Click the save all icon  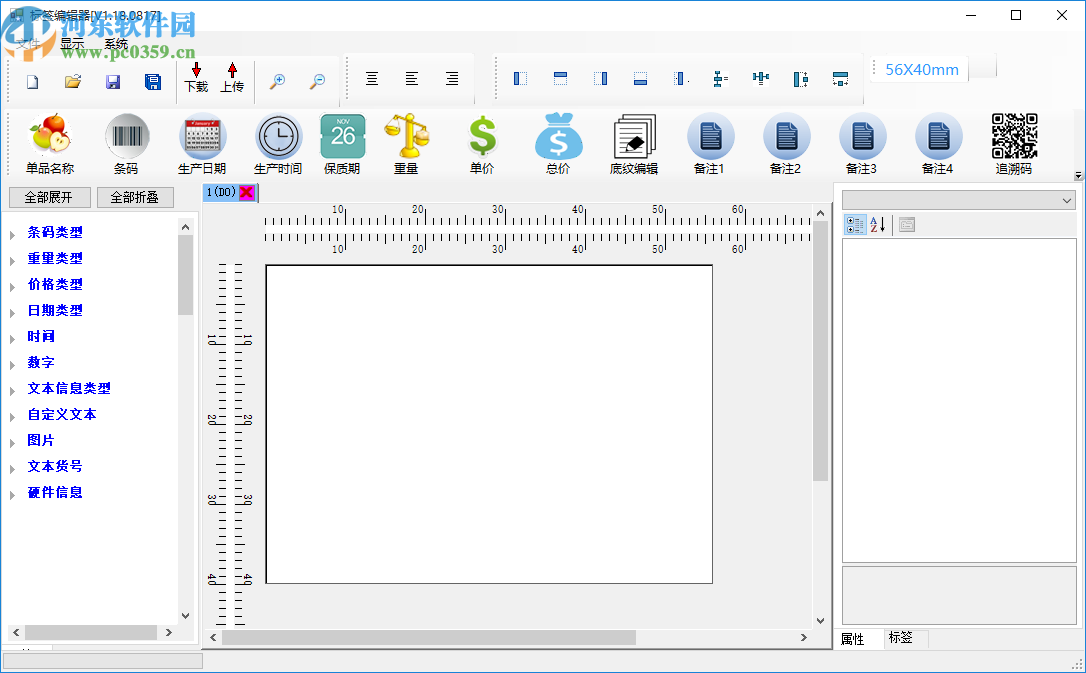pyautogui.click(x=153, y=82)
